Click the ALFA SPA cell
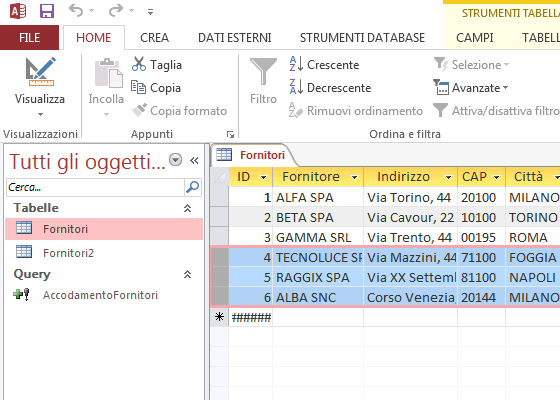Image resolution: width=560 pixels, height=400 pixels. (318, 198)
